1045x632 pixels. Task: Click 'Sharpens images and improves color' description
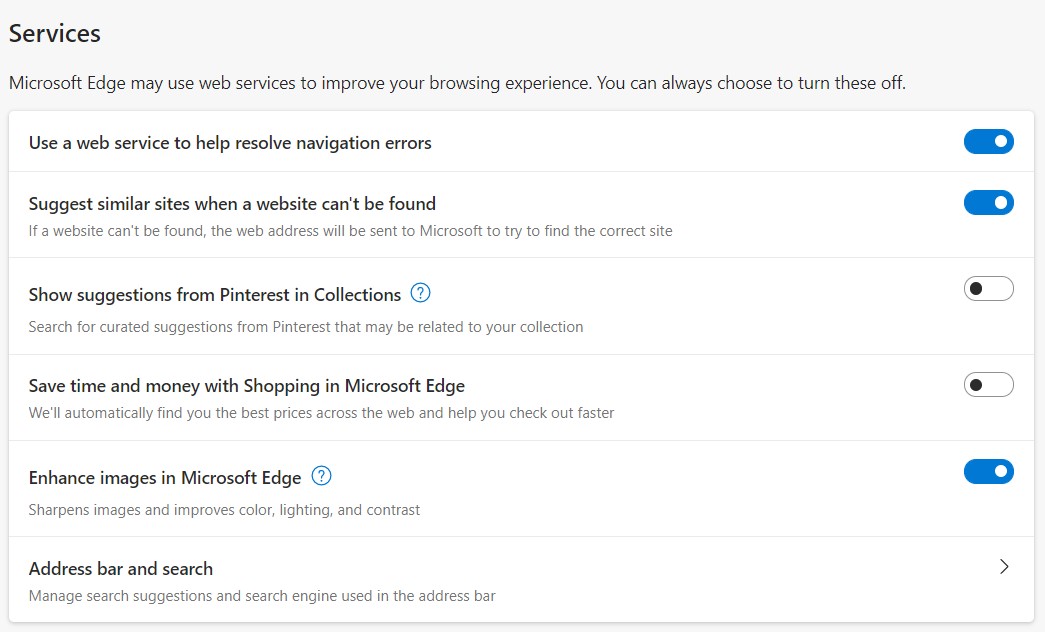coord(224,510)
